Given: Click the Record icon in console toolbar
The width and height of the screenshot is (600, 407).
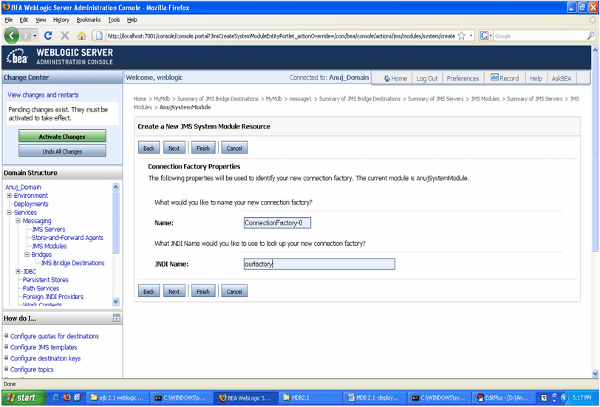Looking at the screenshot, I should coord(494,78).
